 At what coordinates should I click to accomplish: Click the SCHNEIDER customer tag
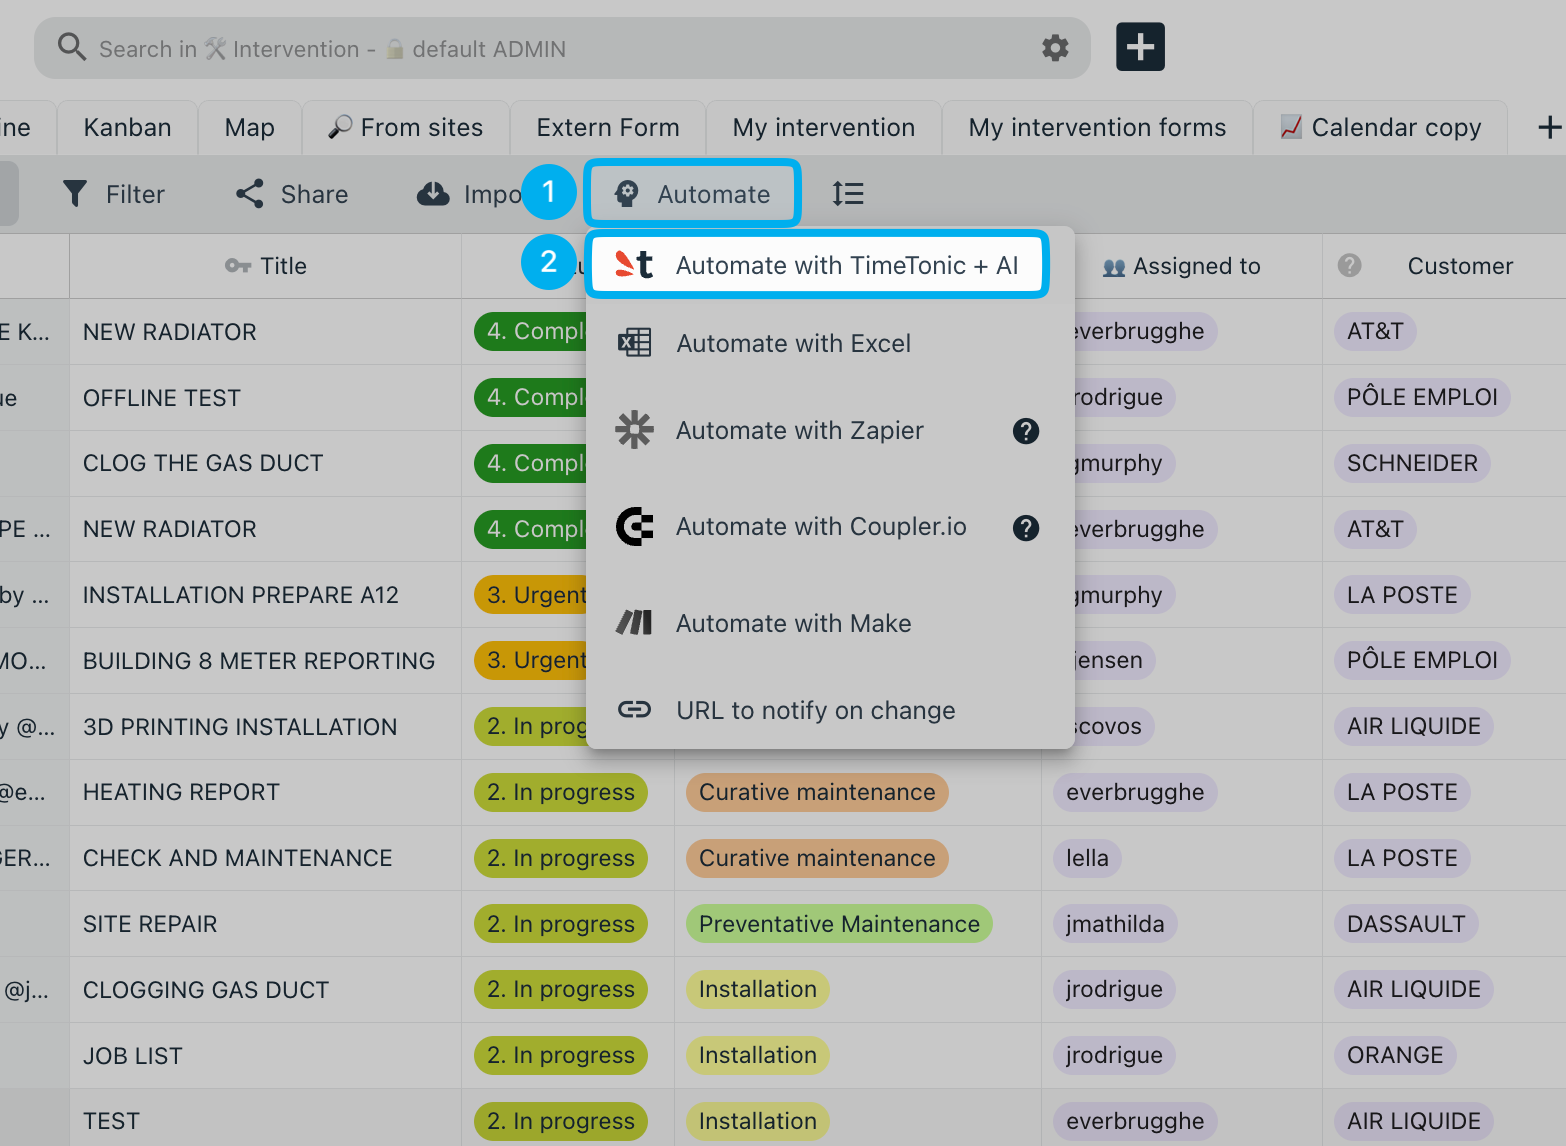click(x=1412, y=463)
